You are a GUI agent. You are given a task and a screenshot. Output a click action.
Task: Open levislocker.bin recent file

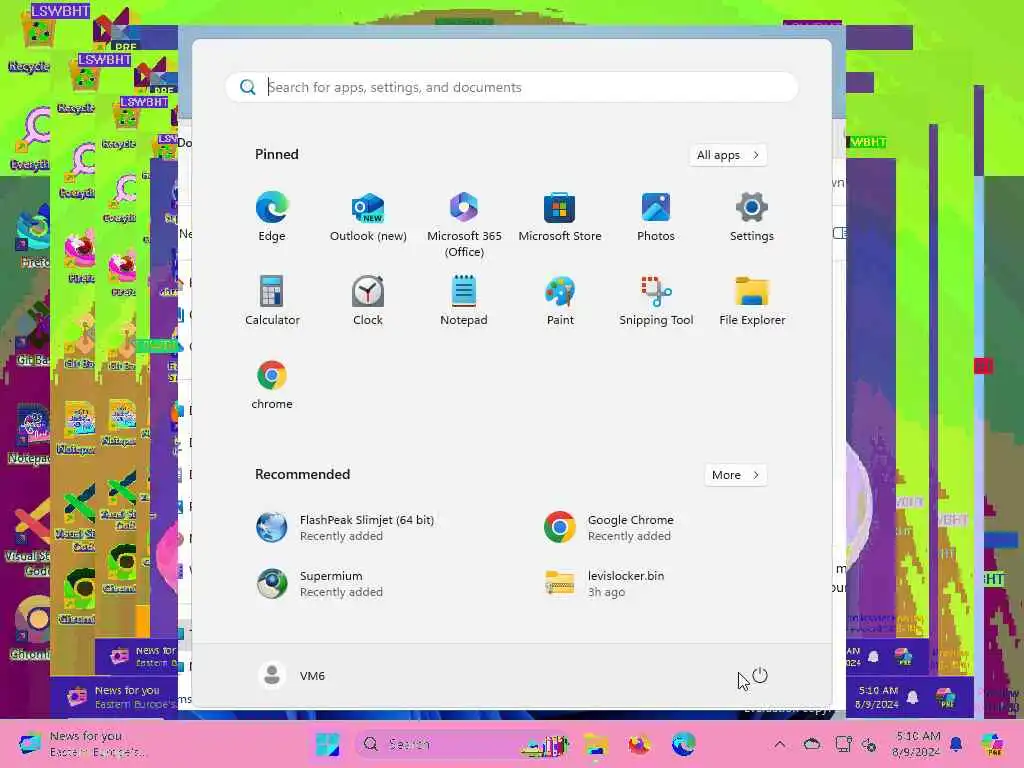tap(604, 584)
